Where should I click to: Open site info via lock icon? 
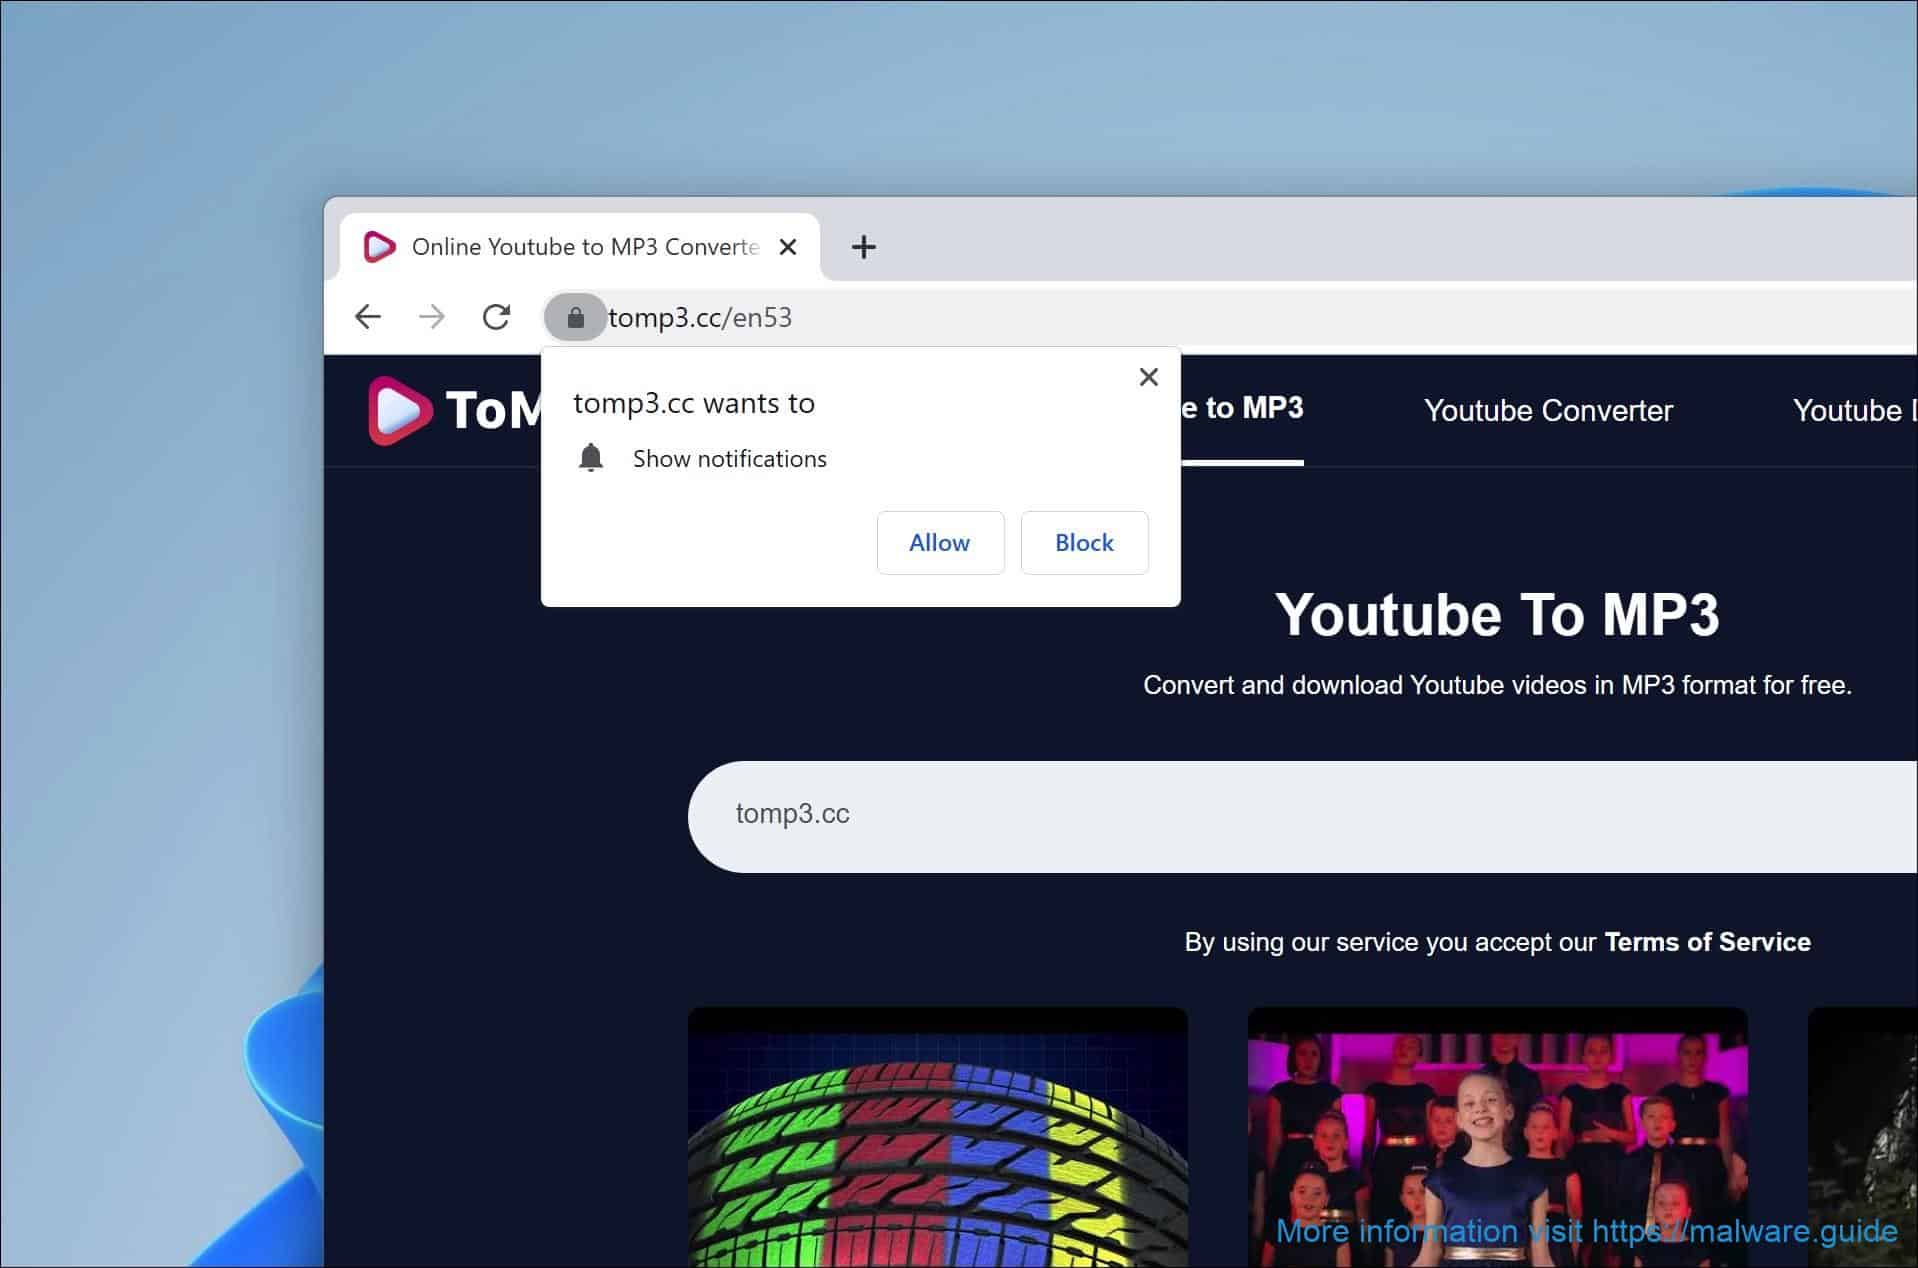coord(575,317)
